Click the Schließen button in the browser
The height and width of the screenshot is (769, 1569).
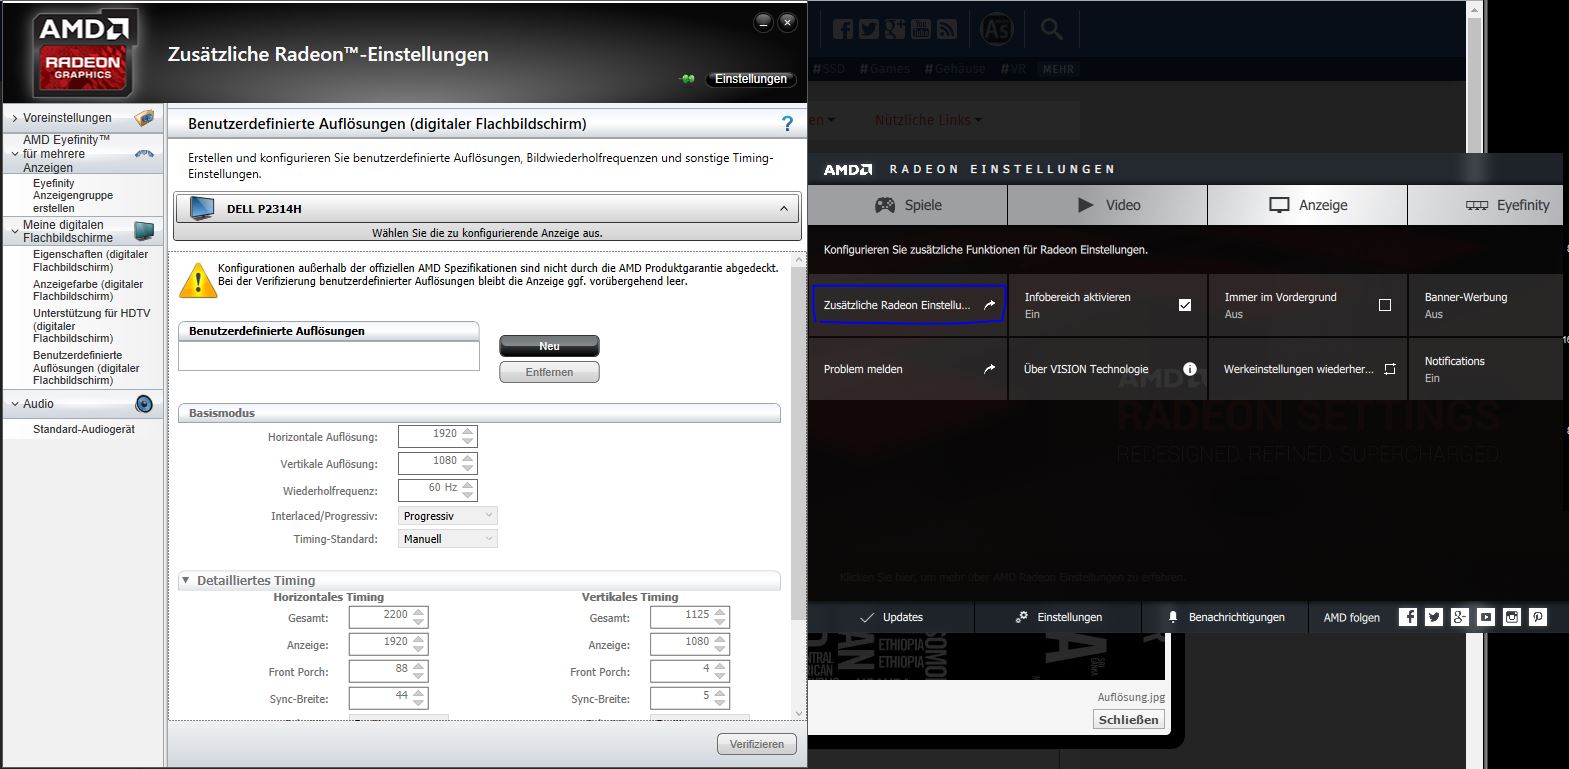1129,719
